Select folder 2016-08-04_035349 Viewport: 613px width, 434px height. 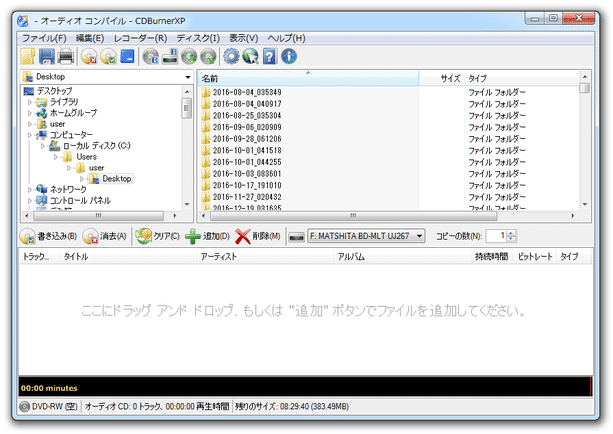pos(247,92)
